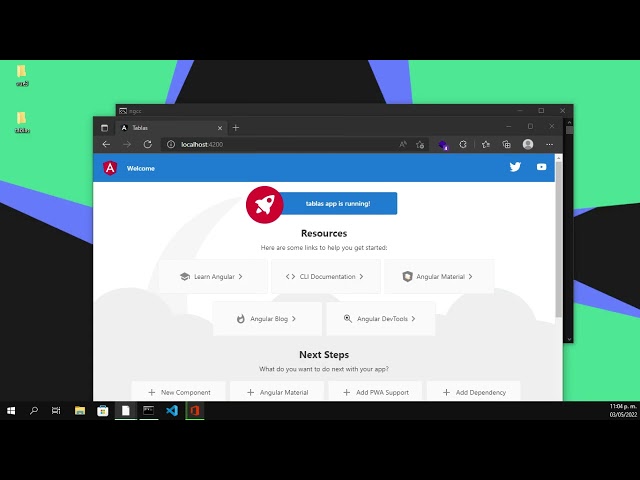Reload the localhost page
This screenshot has width=640, height=480.
pos(148,144)
